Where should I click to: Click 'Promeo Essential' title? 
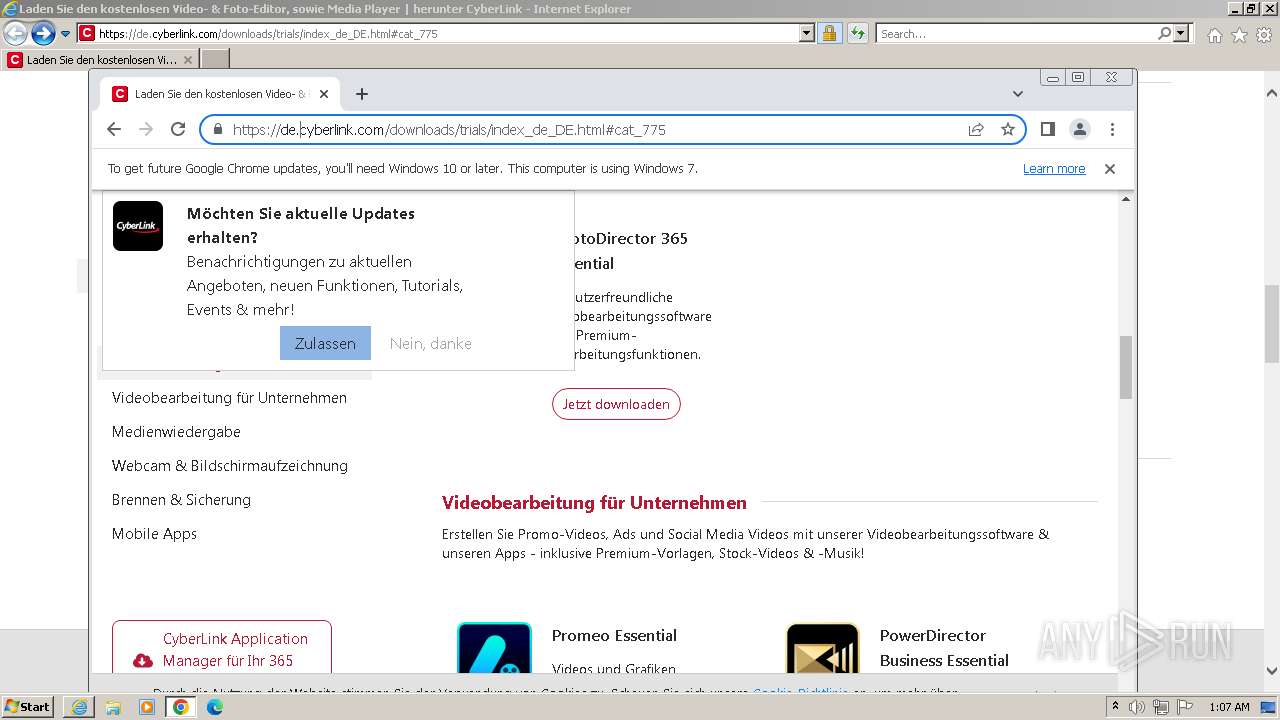tap(614, 636)
